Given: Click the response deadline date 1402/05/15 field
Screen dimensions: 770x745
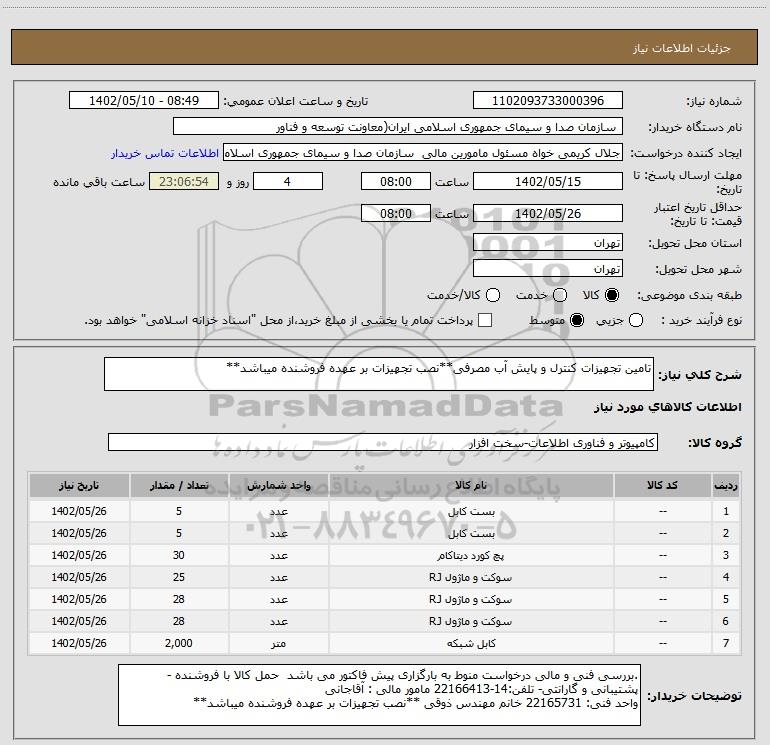Looking at the screenshot, I should pyautogui.click(x=548, y=182).
